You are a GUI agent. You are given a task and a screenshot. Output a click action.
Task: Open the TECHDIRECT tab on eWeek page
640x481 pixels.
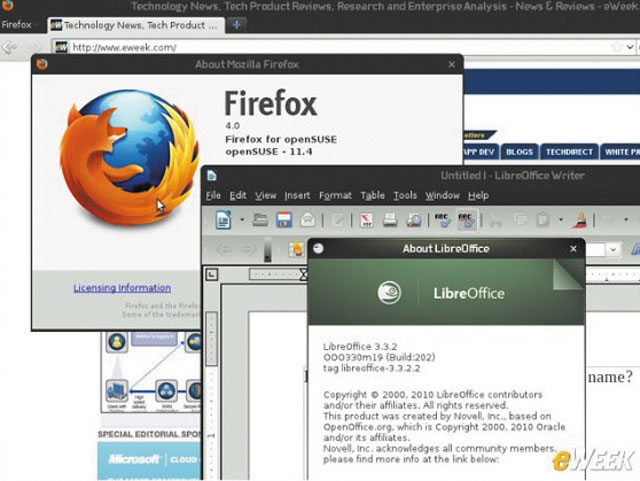click(x=569, y=152)
